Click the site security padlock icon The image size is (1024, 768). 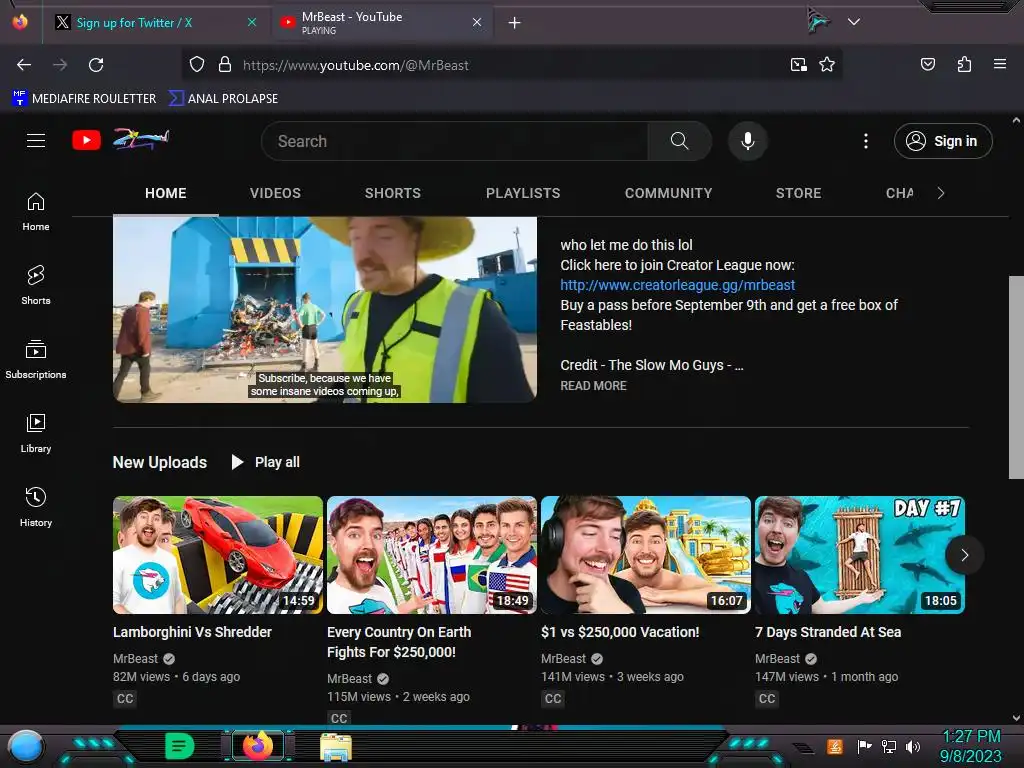coord(225,65)
